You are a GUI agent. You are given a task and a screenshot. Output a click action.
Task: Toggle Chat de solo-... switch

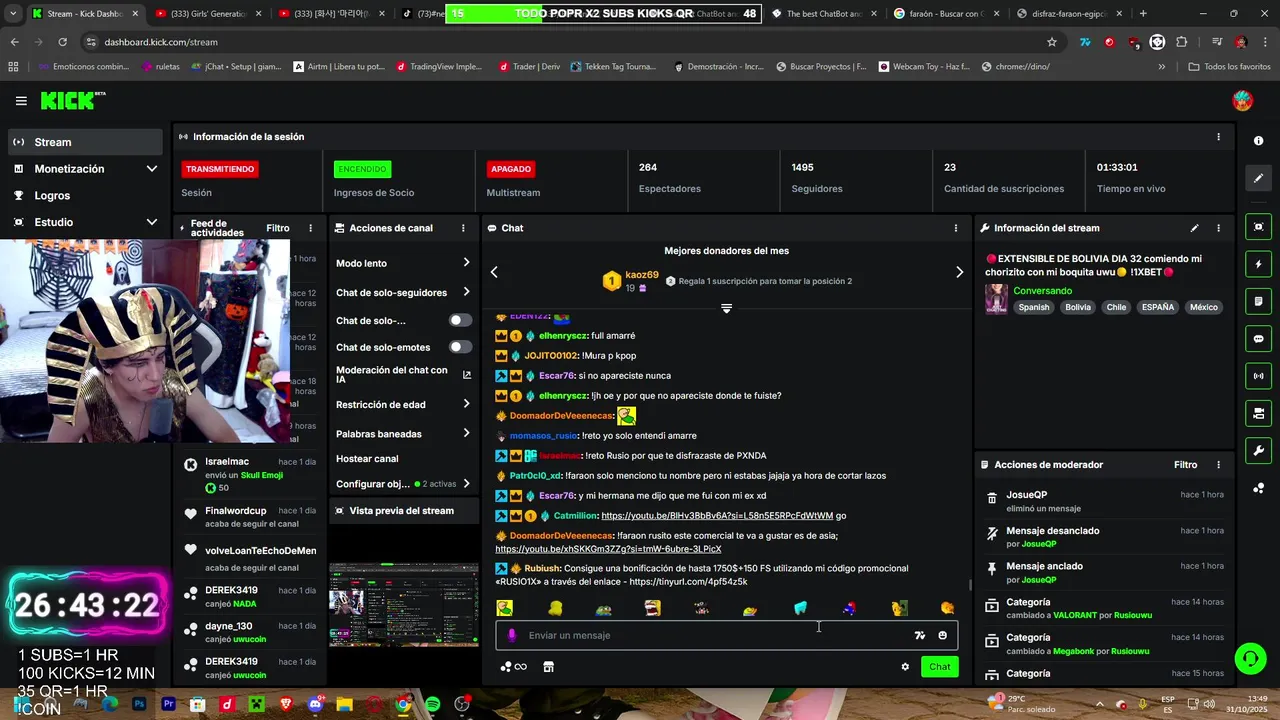(460, 320)
